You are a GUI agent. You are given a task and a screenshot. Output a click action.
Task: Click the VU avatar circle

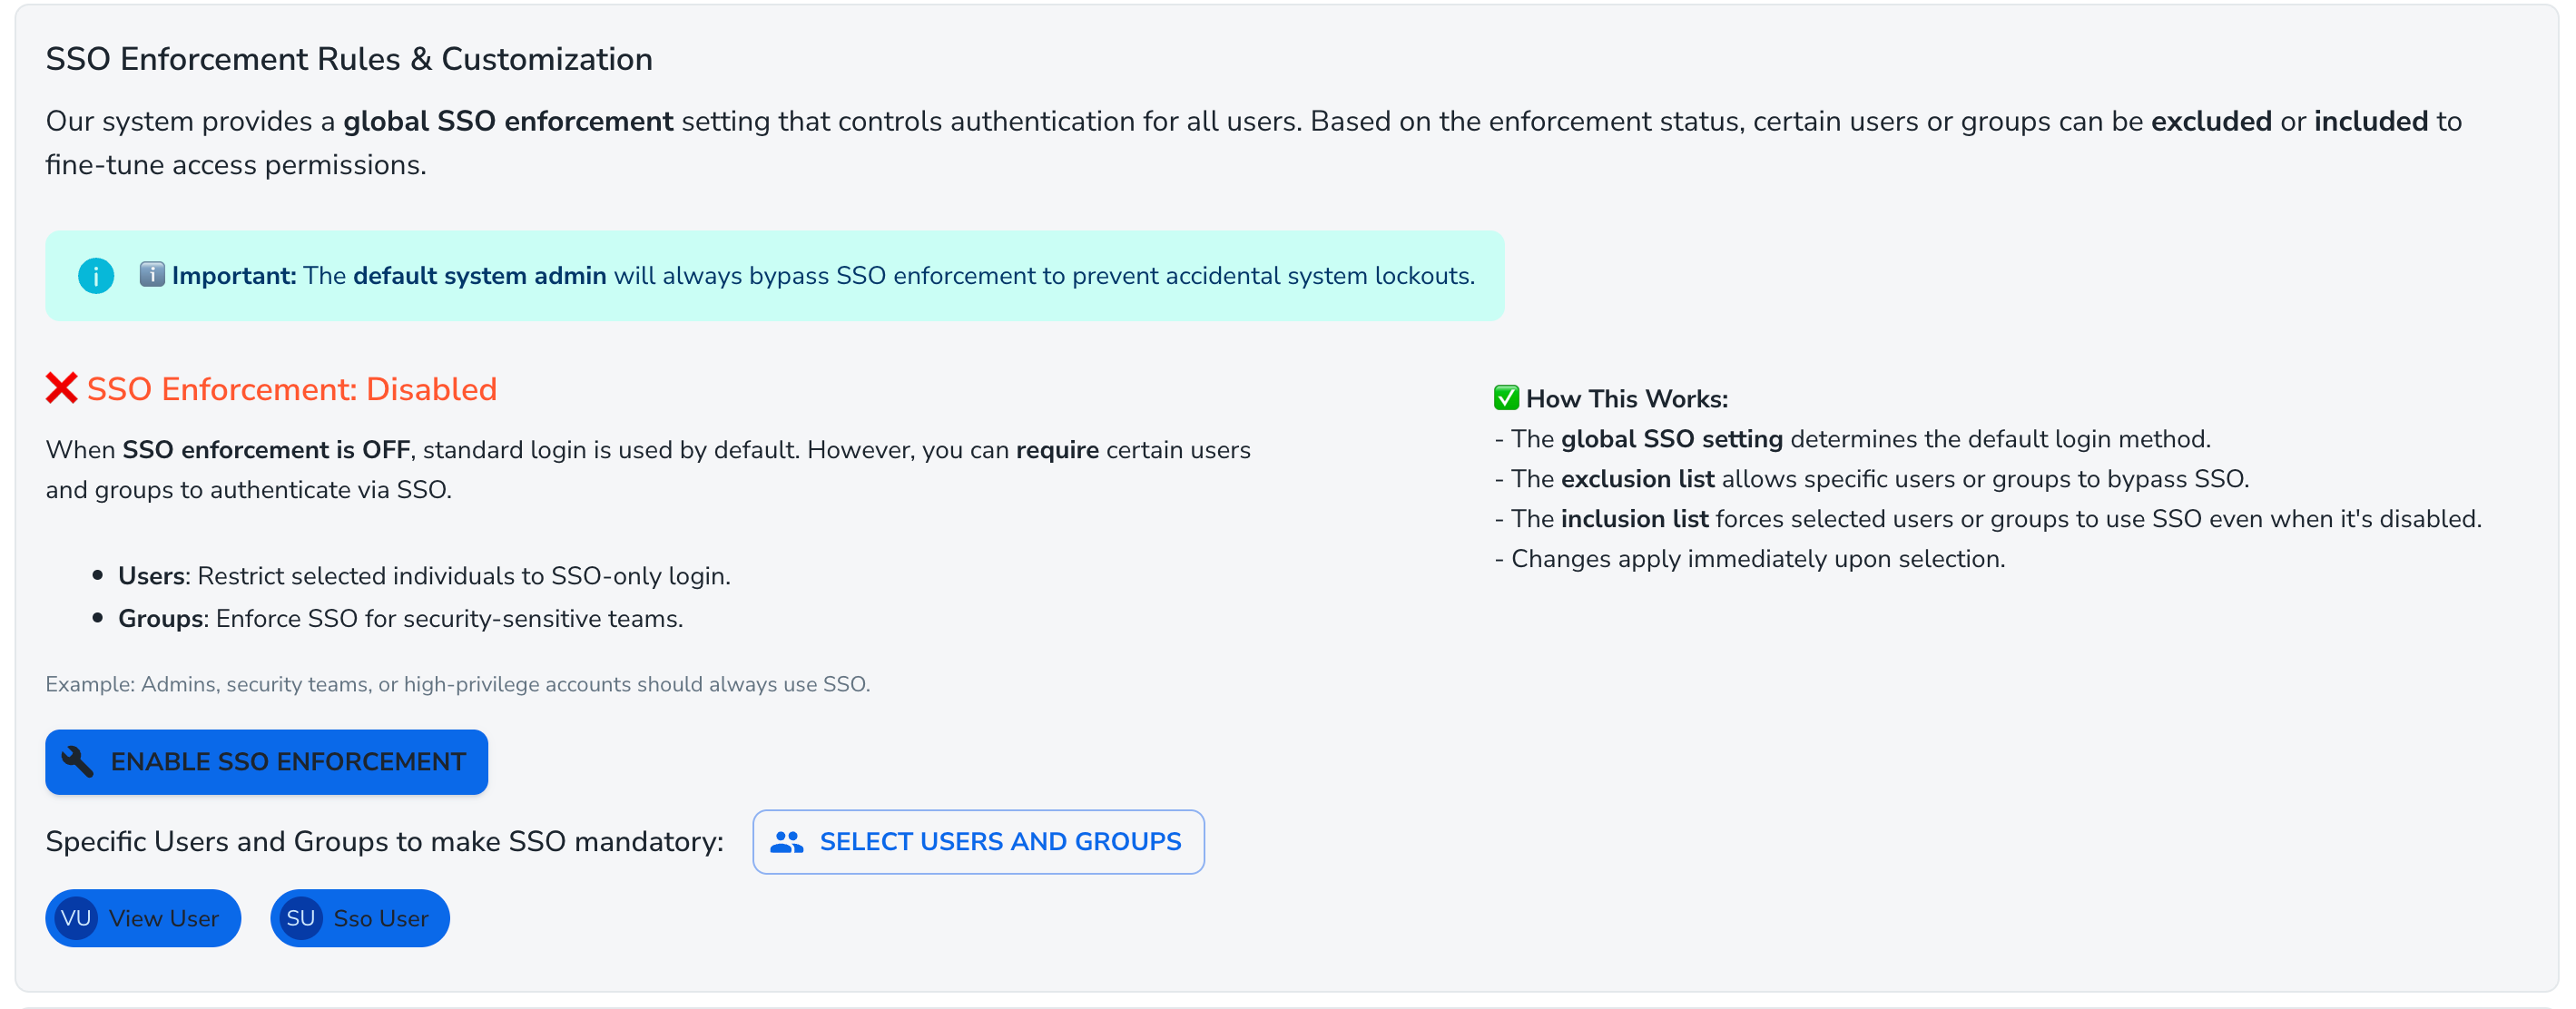(x=76, y=918)
